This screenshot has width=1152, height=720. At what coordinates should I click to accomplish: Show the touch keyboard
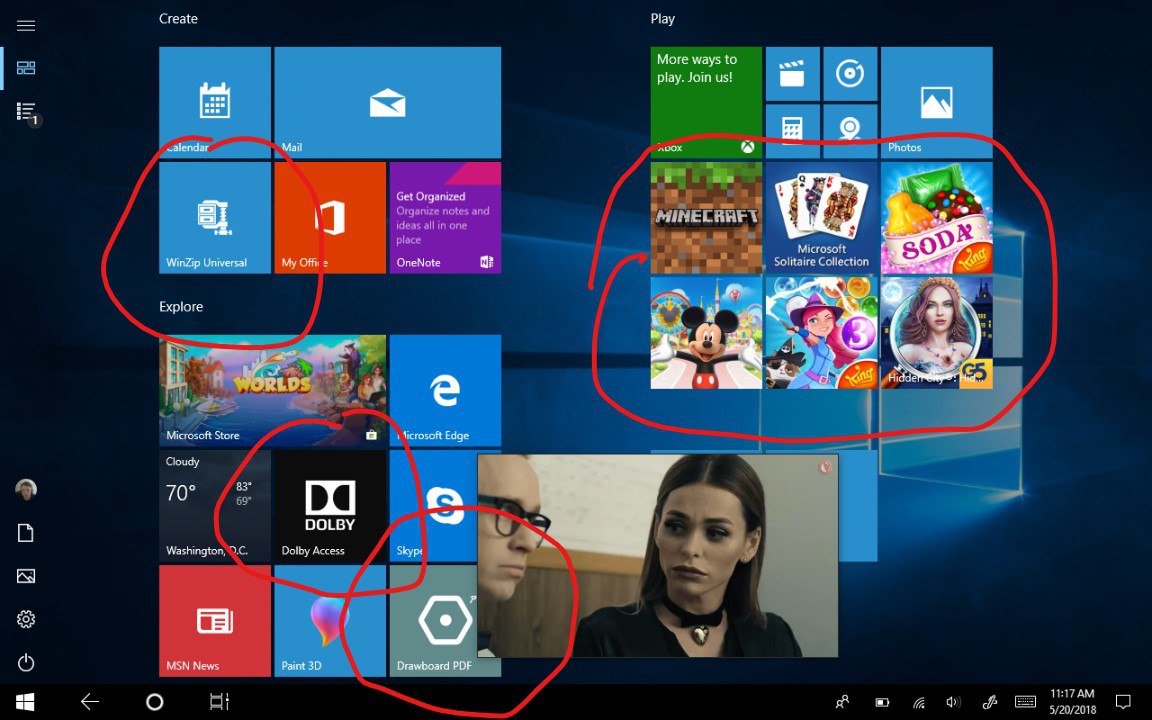[x=1025, y=702]
